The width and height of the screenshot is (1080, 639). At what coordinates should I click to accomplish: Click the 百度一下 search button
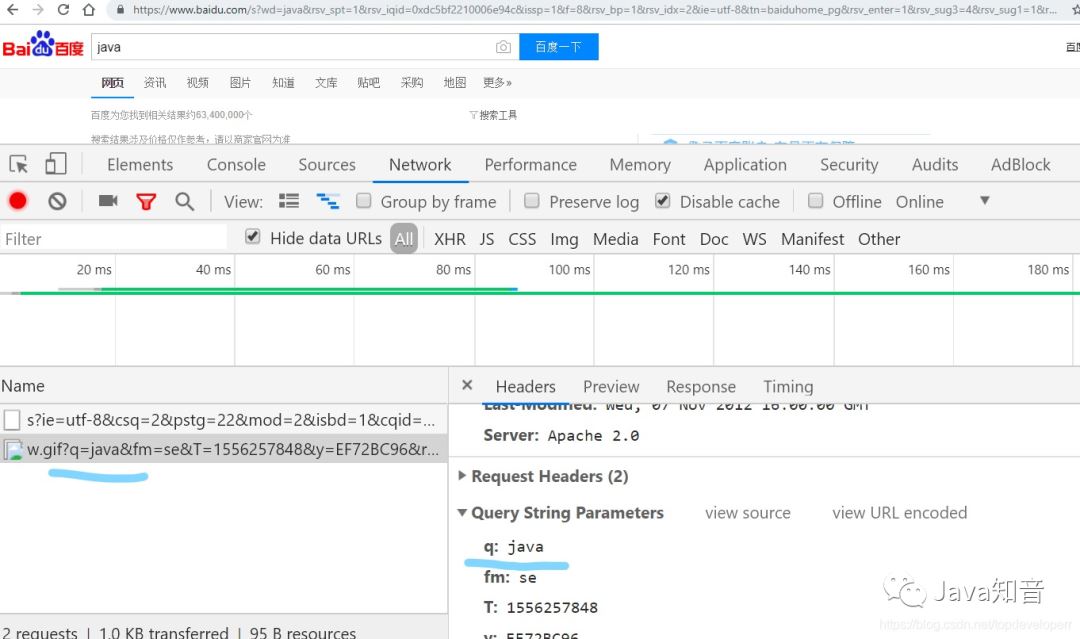click(x=559, y=47)
